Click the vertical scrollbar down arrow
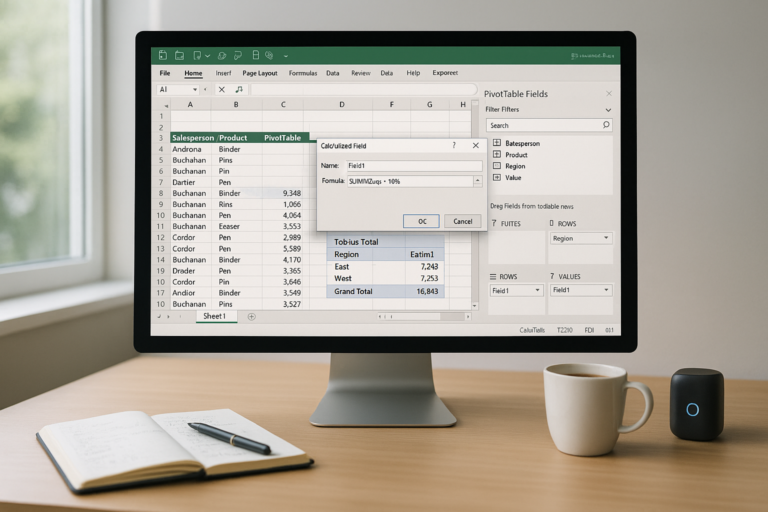 coord(475,306)
